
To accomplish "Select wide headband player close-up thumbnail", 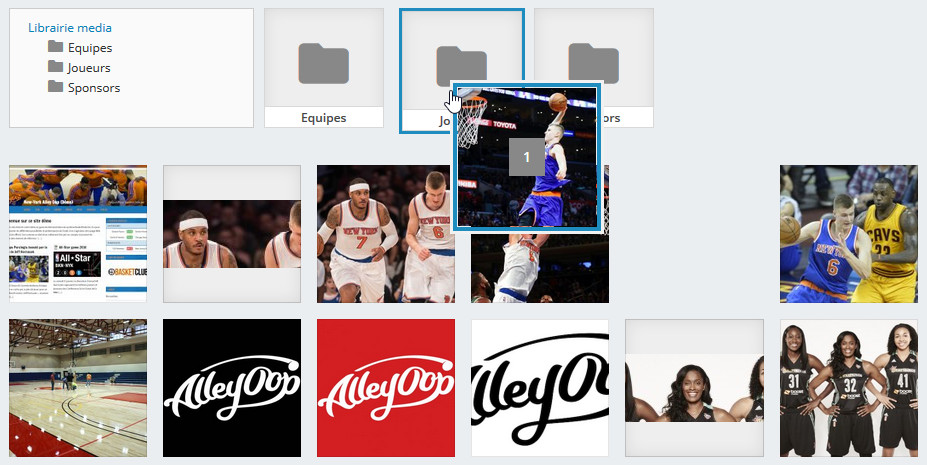I will click(232, 234).
